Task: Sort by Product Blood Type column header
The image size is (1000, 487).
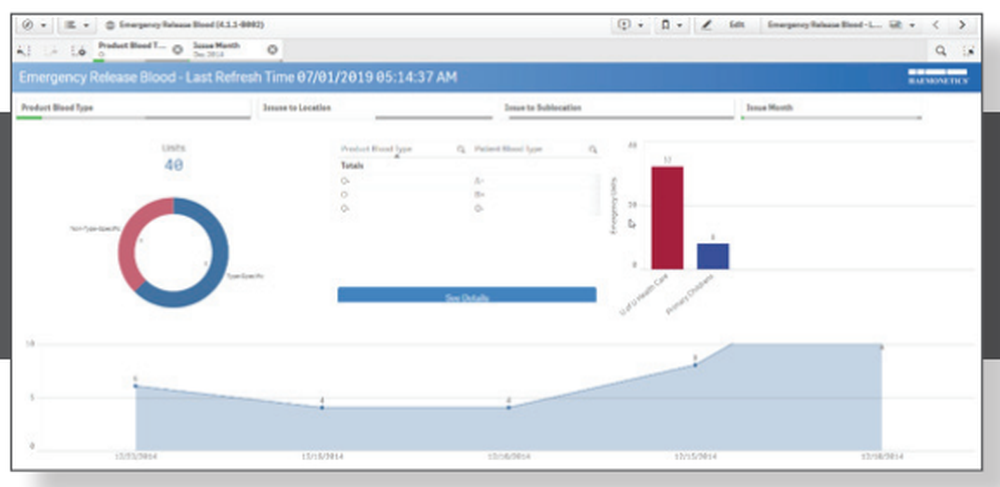Action: pos(376,149)
